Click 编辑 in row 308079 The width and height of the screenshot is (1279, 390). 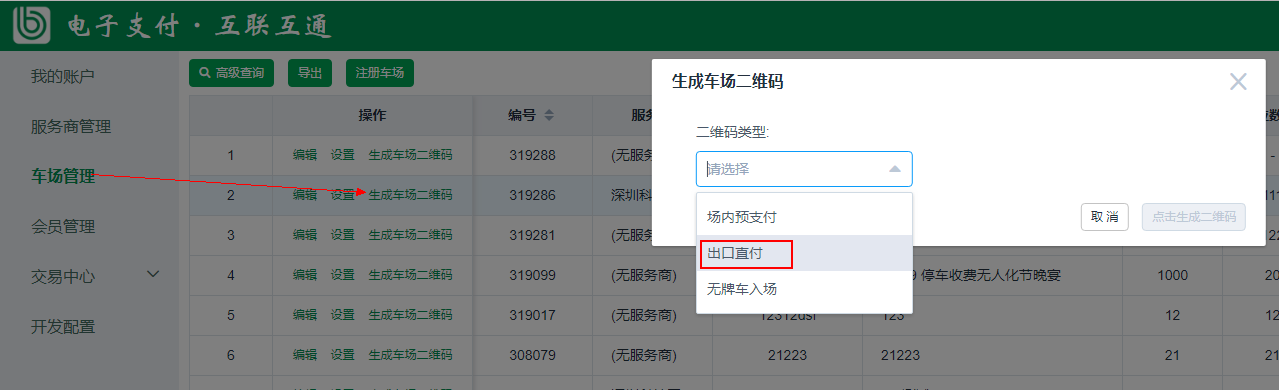point(305,355)
